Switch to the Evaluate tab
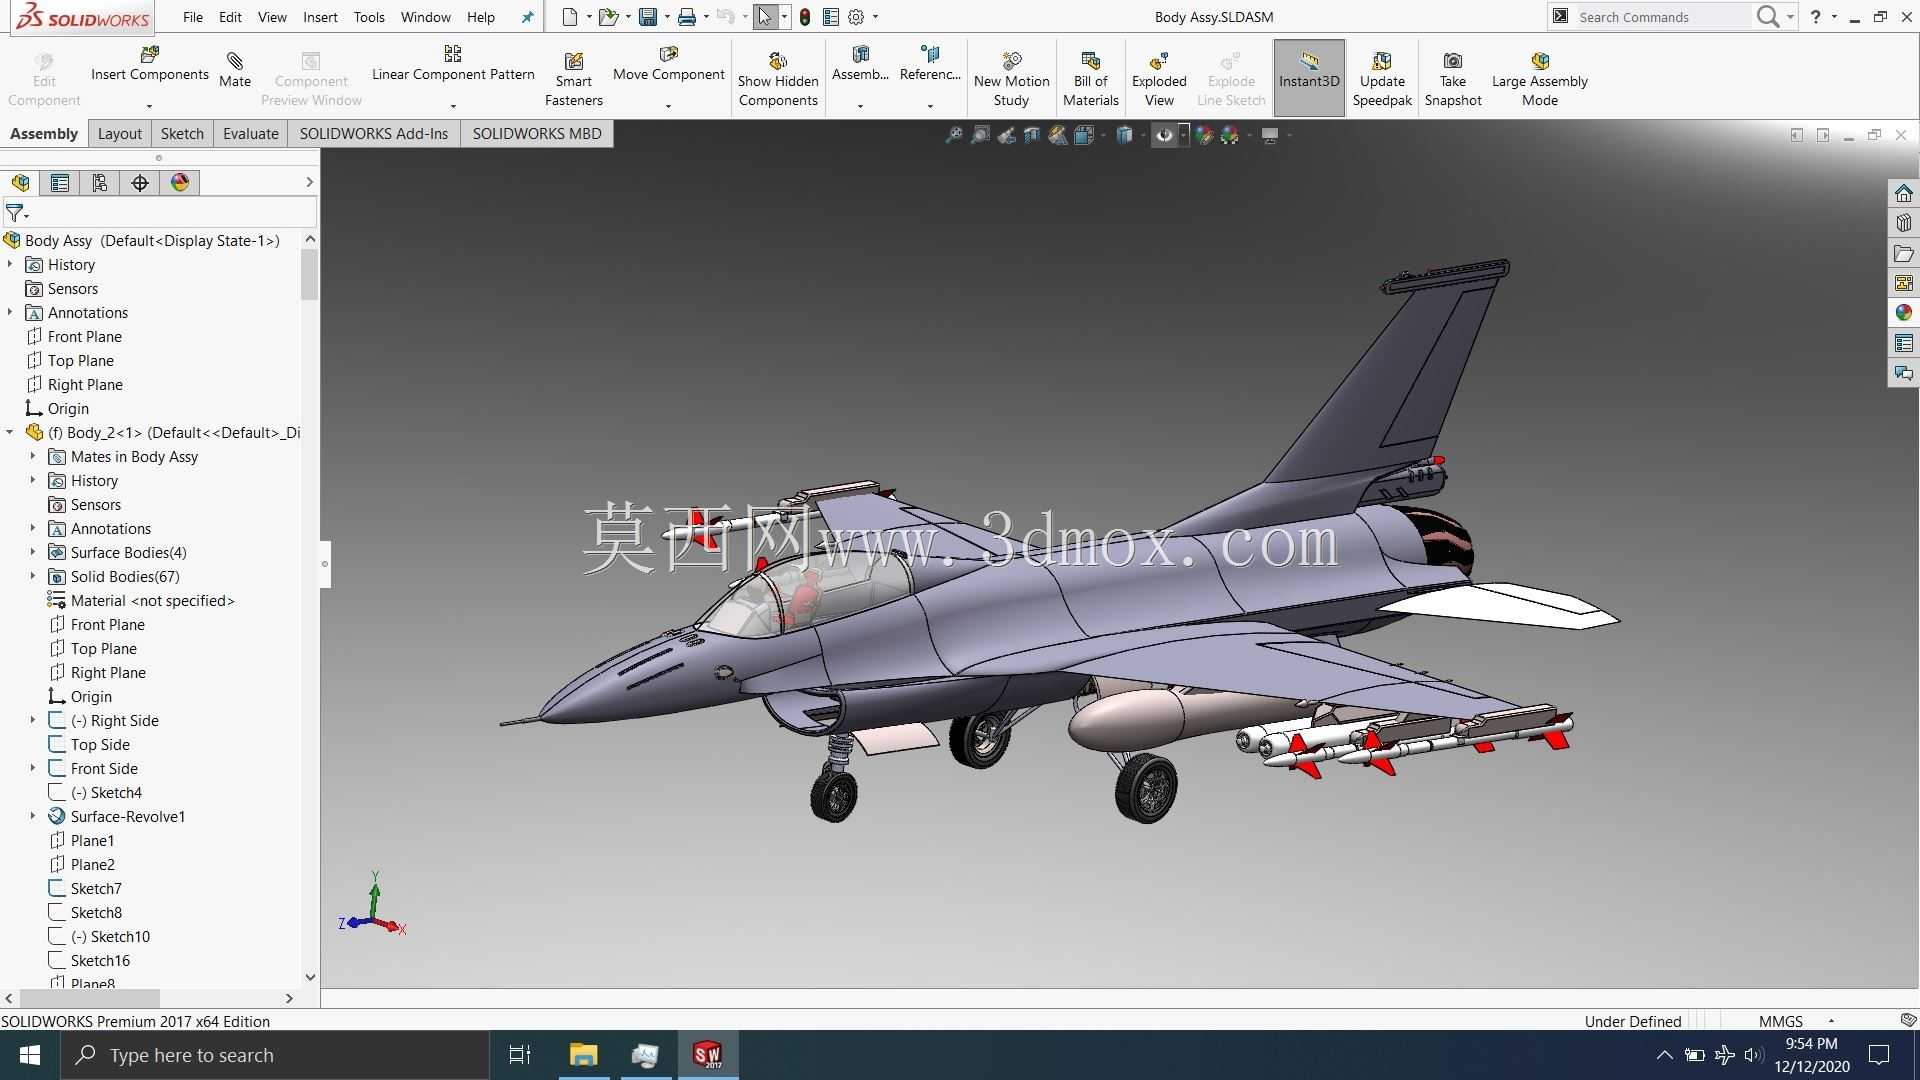The image size is (1920, 1080). click(250, 133)
